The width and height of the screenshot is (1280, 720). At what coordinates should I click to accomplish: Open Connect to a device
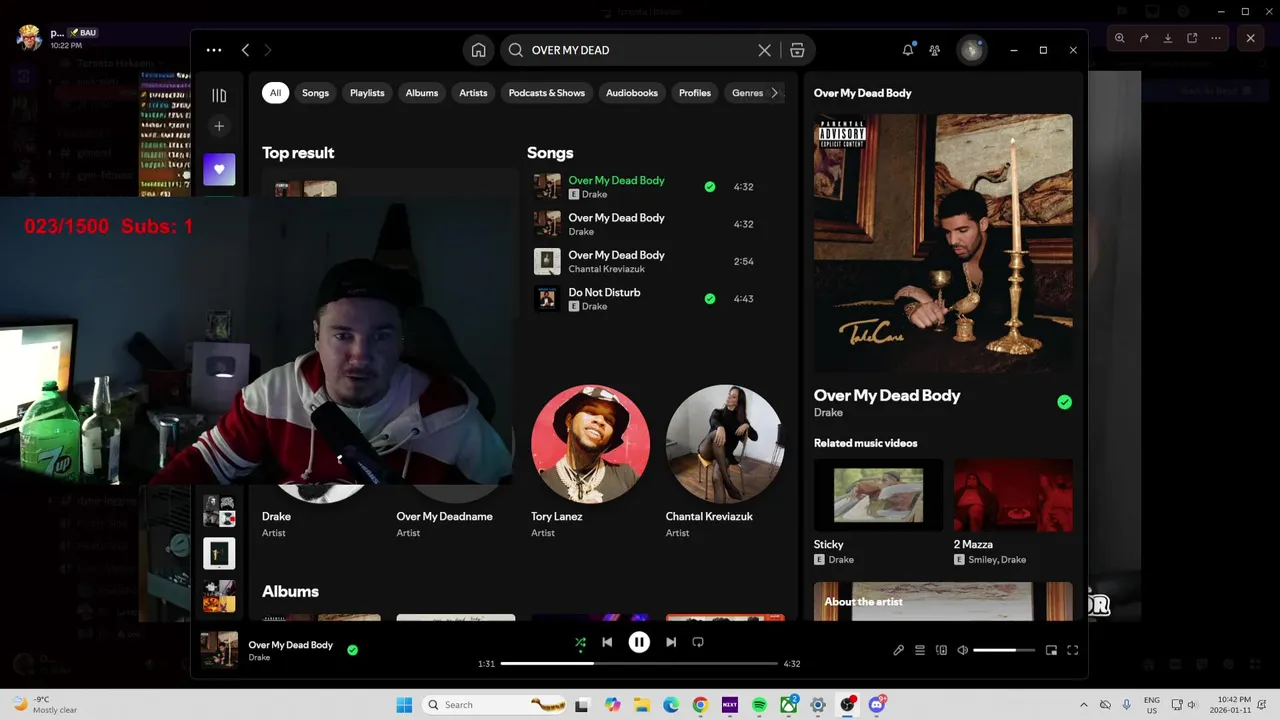point(941,650)
